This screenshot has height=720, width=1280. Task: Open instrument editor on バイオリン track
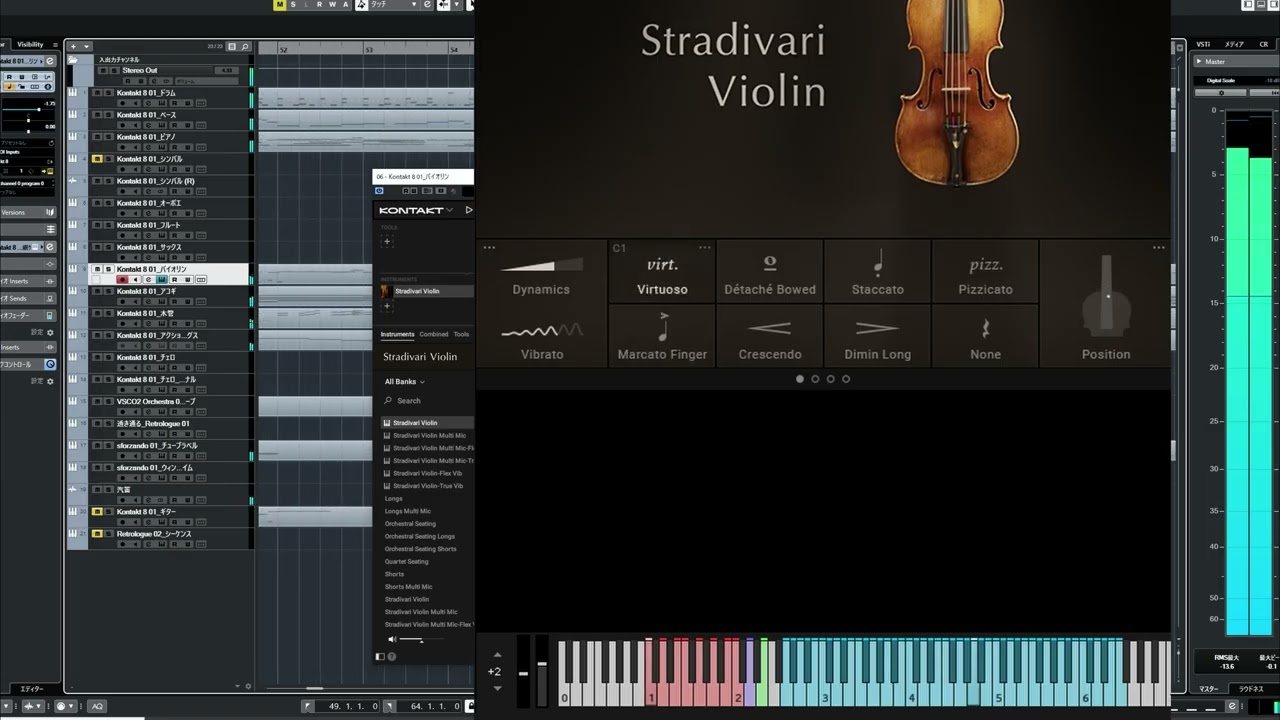coord(161,280)
